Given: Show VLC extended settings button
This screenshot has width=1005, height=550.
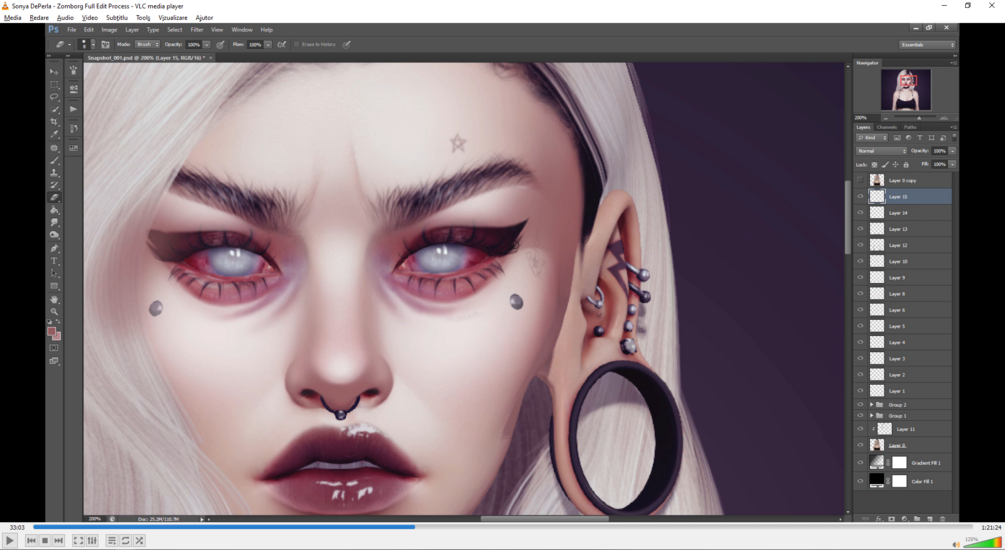Looking at the screenshot, I should coord(92,540).
